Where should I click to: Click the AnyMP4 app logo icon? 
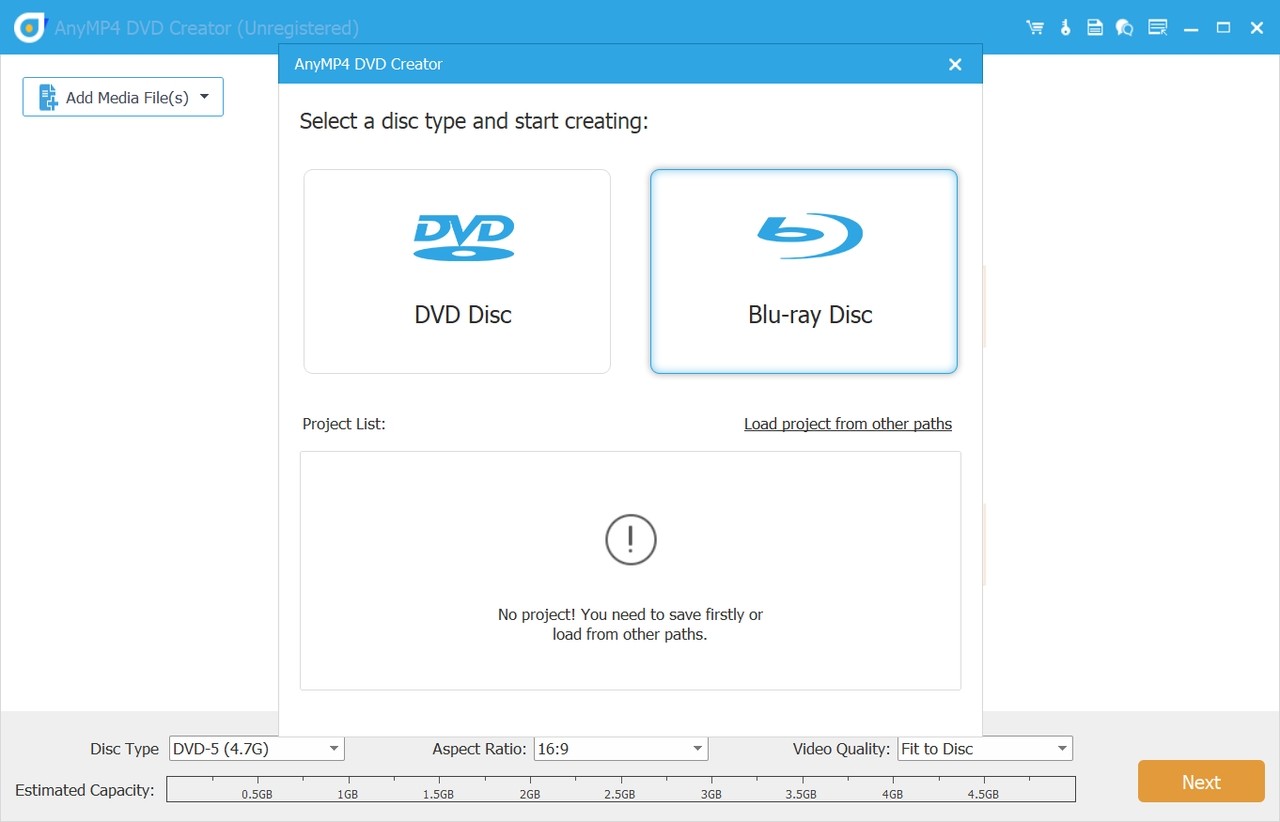(x=29, y=28)
